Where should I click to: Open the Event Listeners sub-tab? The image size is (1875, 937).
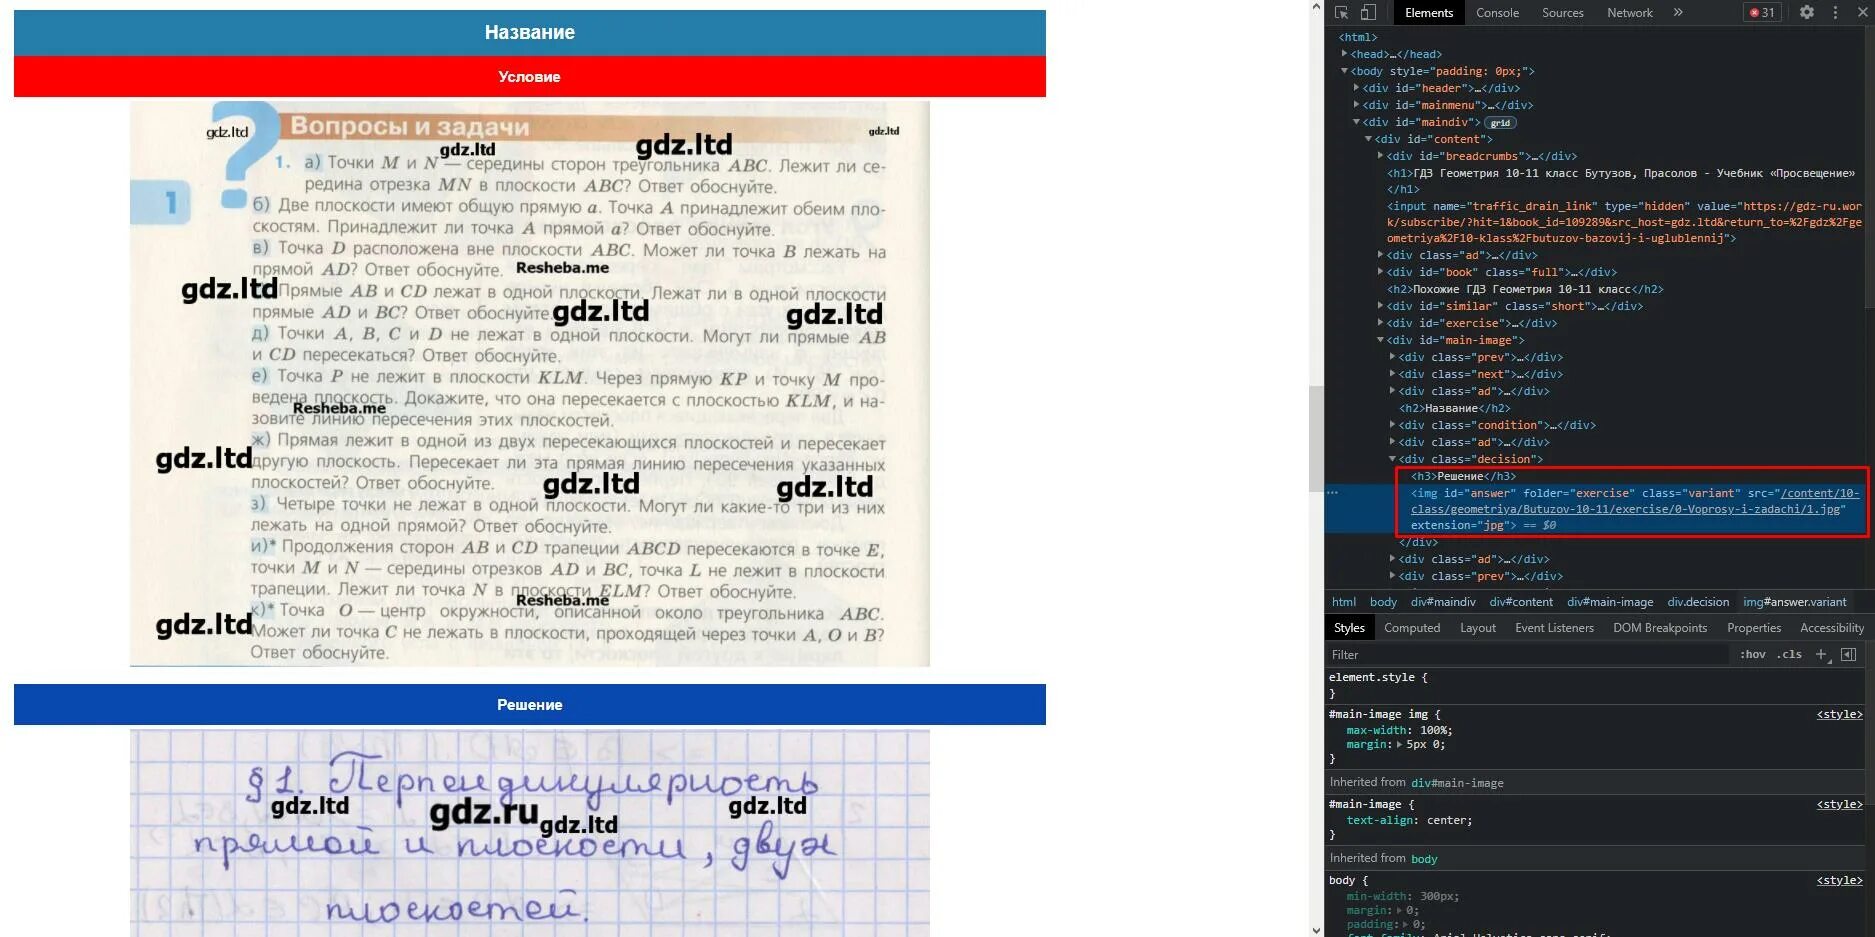pyautogui.click(x=1554, y=628)
